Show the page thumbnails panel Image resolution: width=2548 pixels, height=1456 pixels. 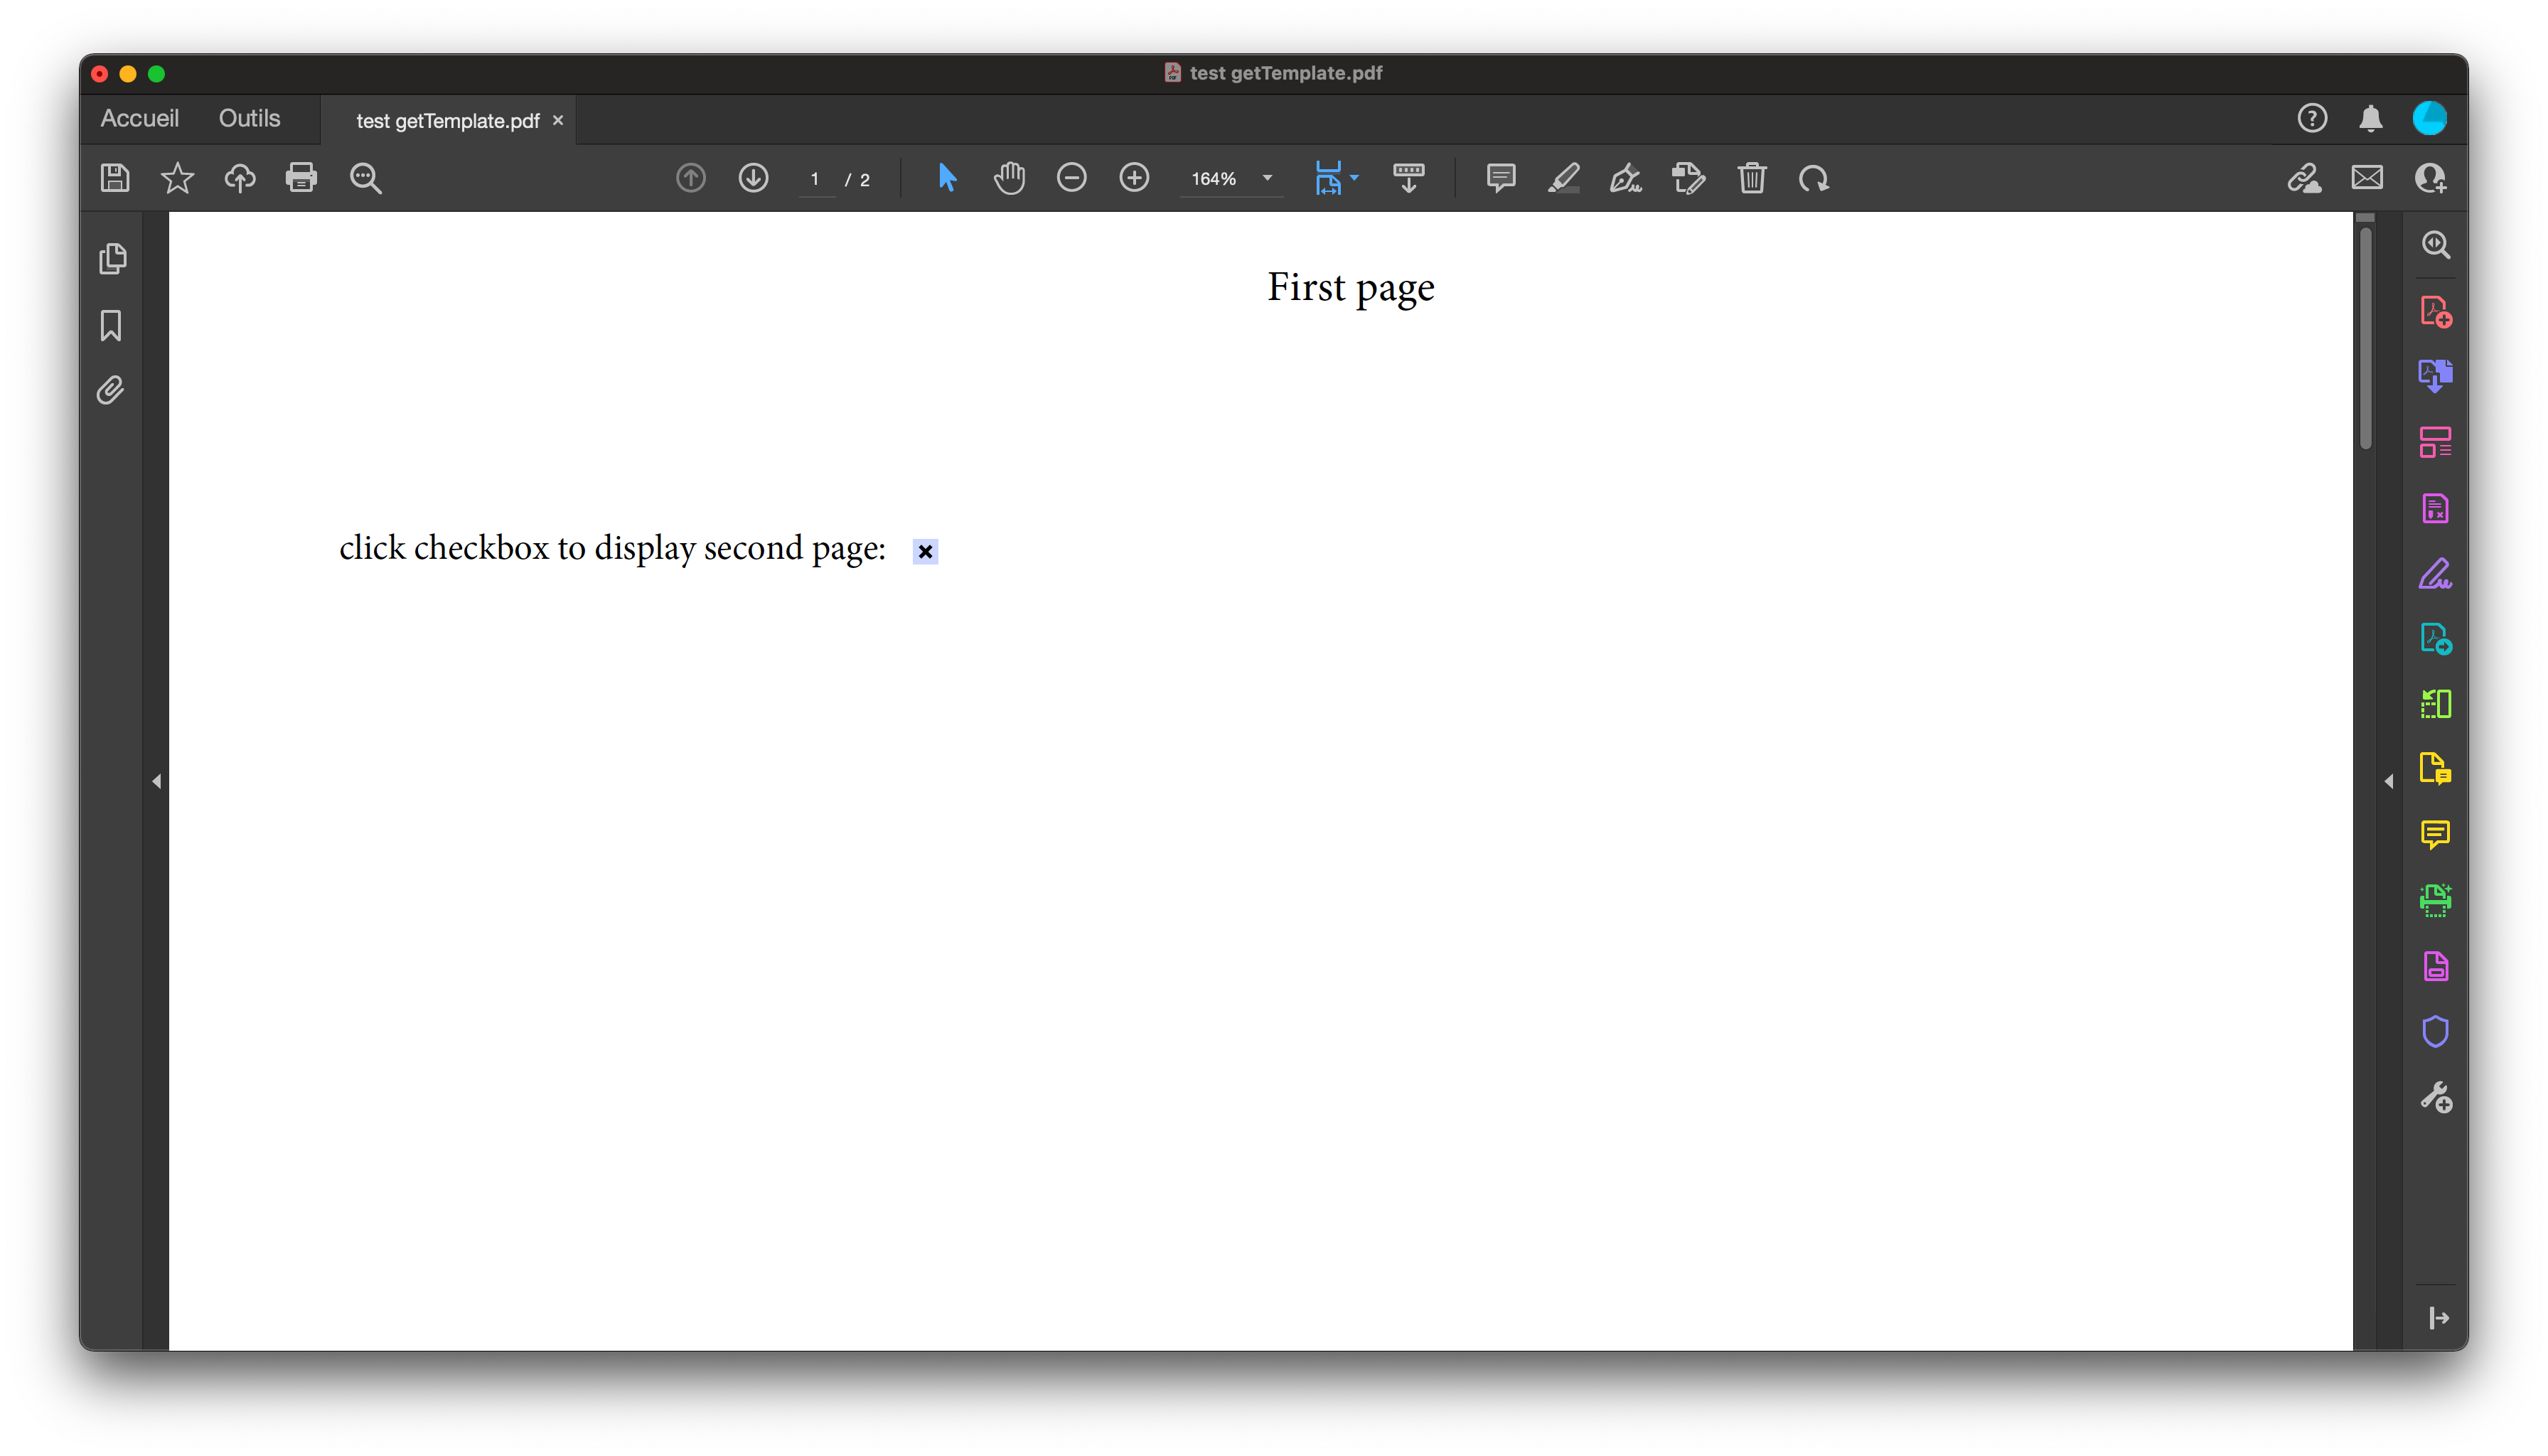(x=113, y=258)
